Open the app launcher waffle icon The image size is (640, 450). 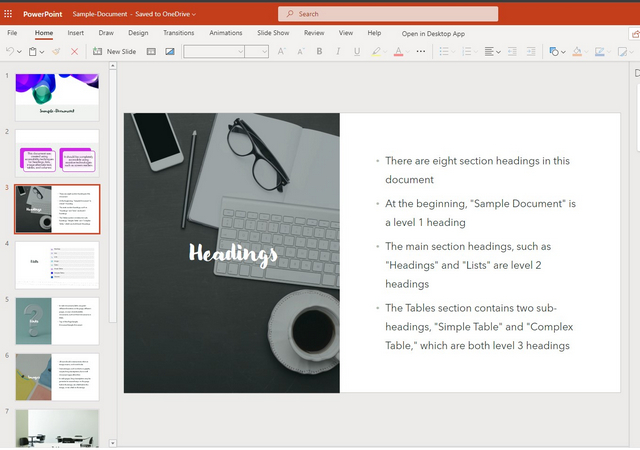click(x=8, y=14)
